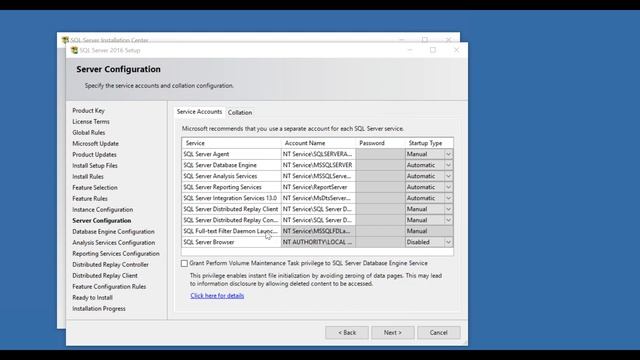Click the SQL Server Reporting Services service name
The height and width of the screenshot is (360, 640).
222,187
